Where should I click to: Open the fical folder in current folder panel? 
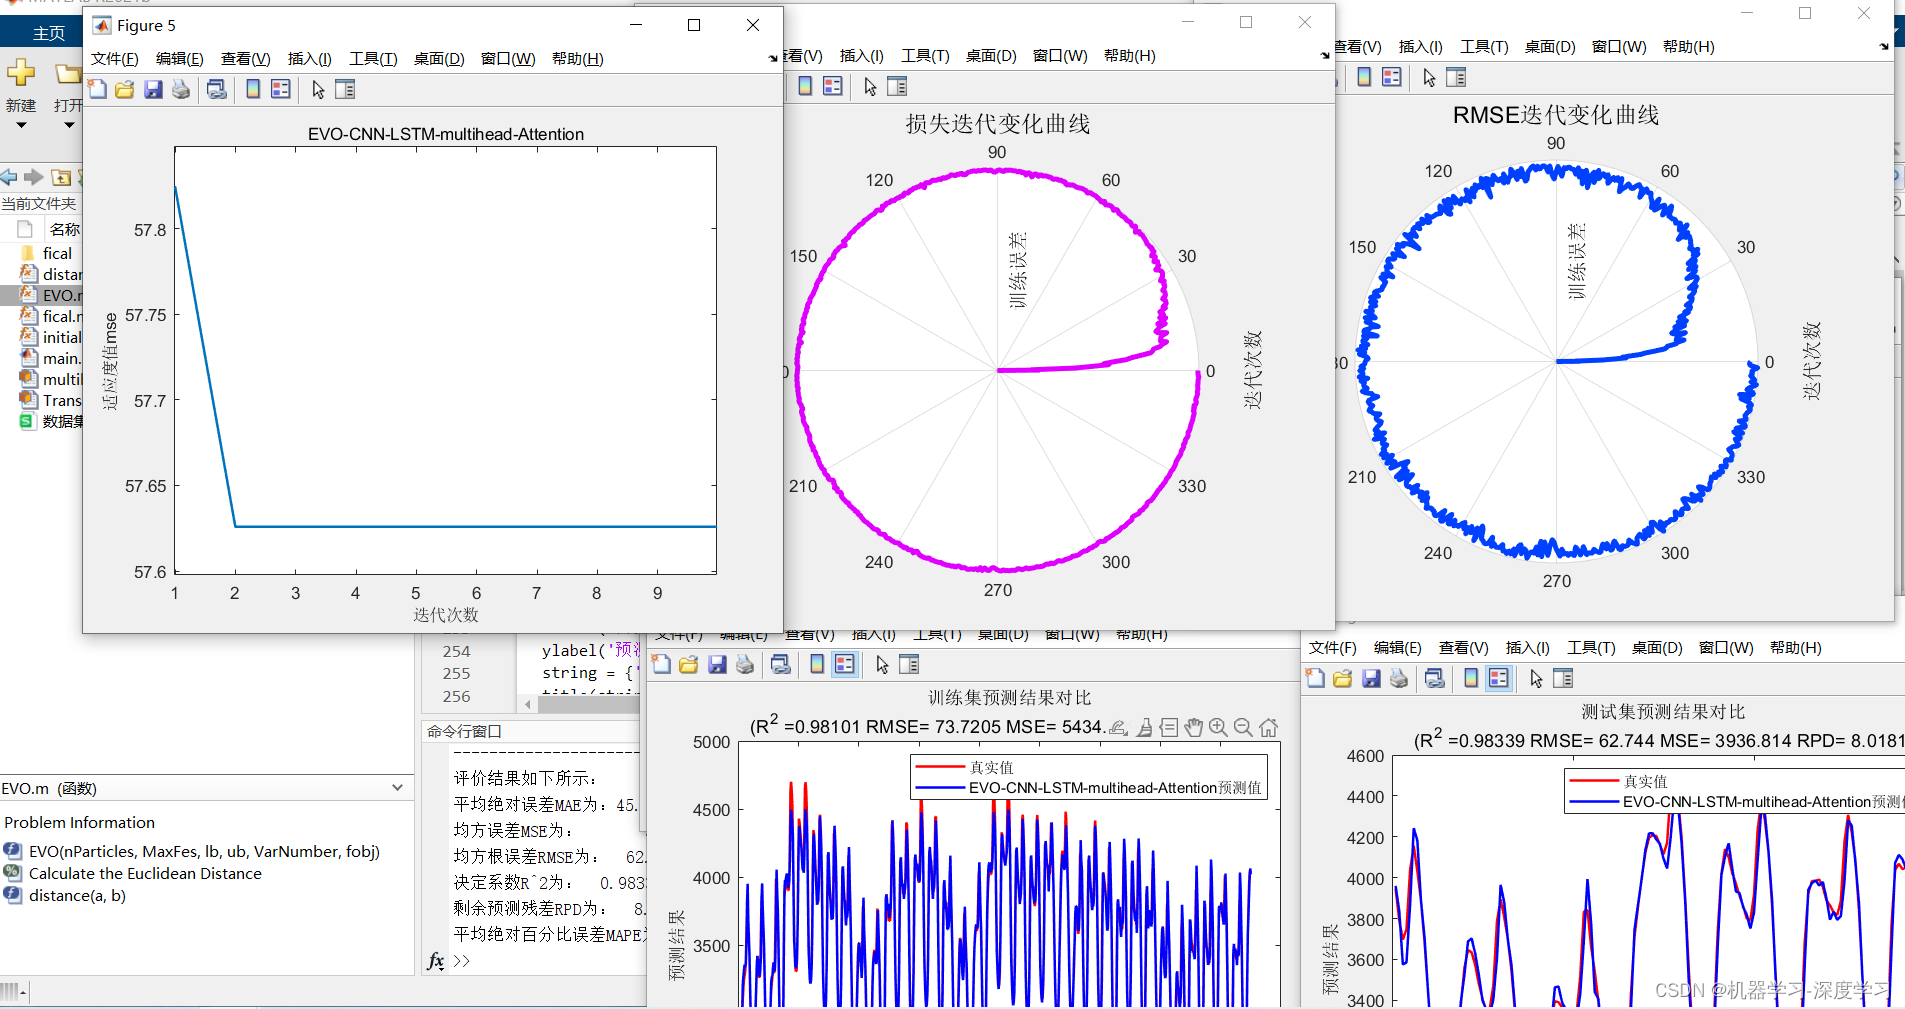(x=57, y=253)
